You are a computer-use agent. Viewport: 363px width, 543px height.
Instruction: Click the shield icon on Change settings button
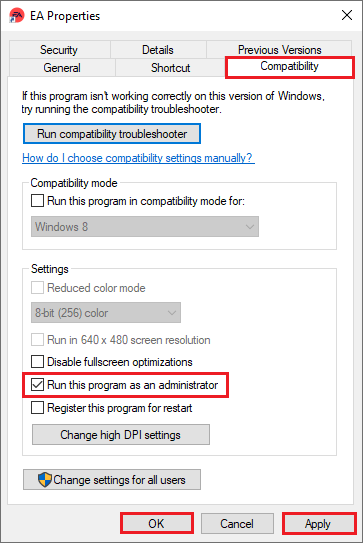point(45,480)
